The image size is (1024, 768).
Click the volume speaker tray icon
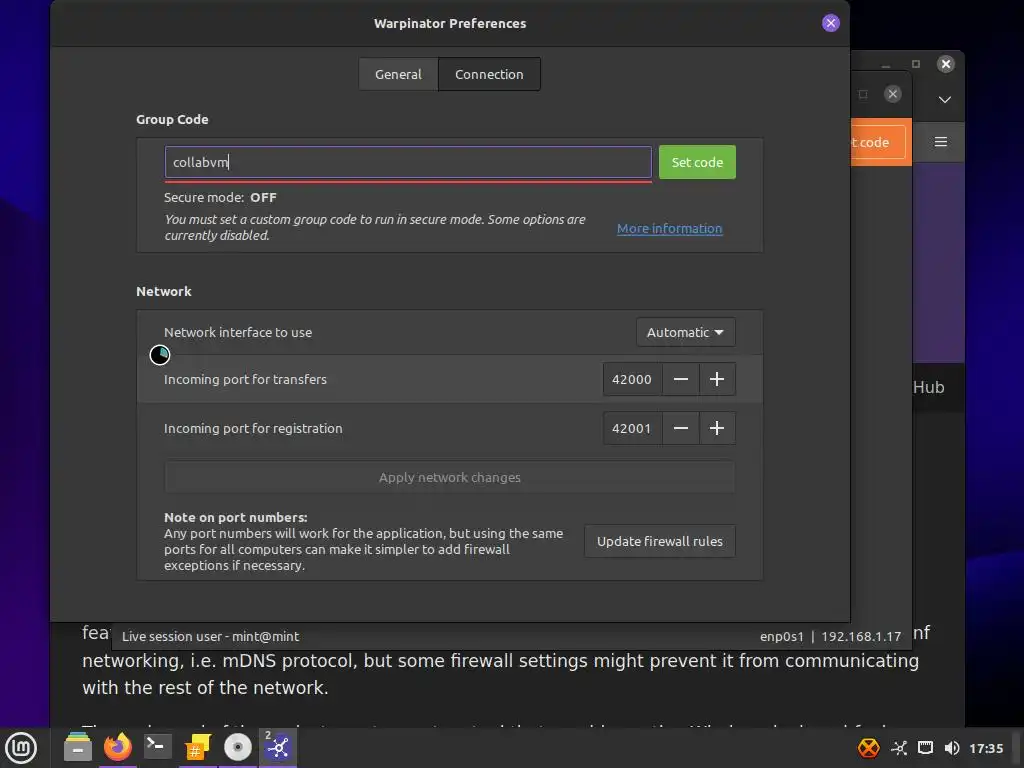pos(952,748)
